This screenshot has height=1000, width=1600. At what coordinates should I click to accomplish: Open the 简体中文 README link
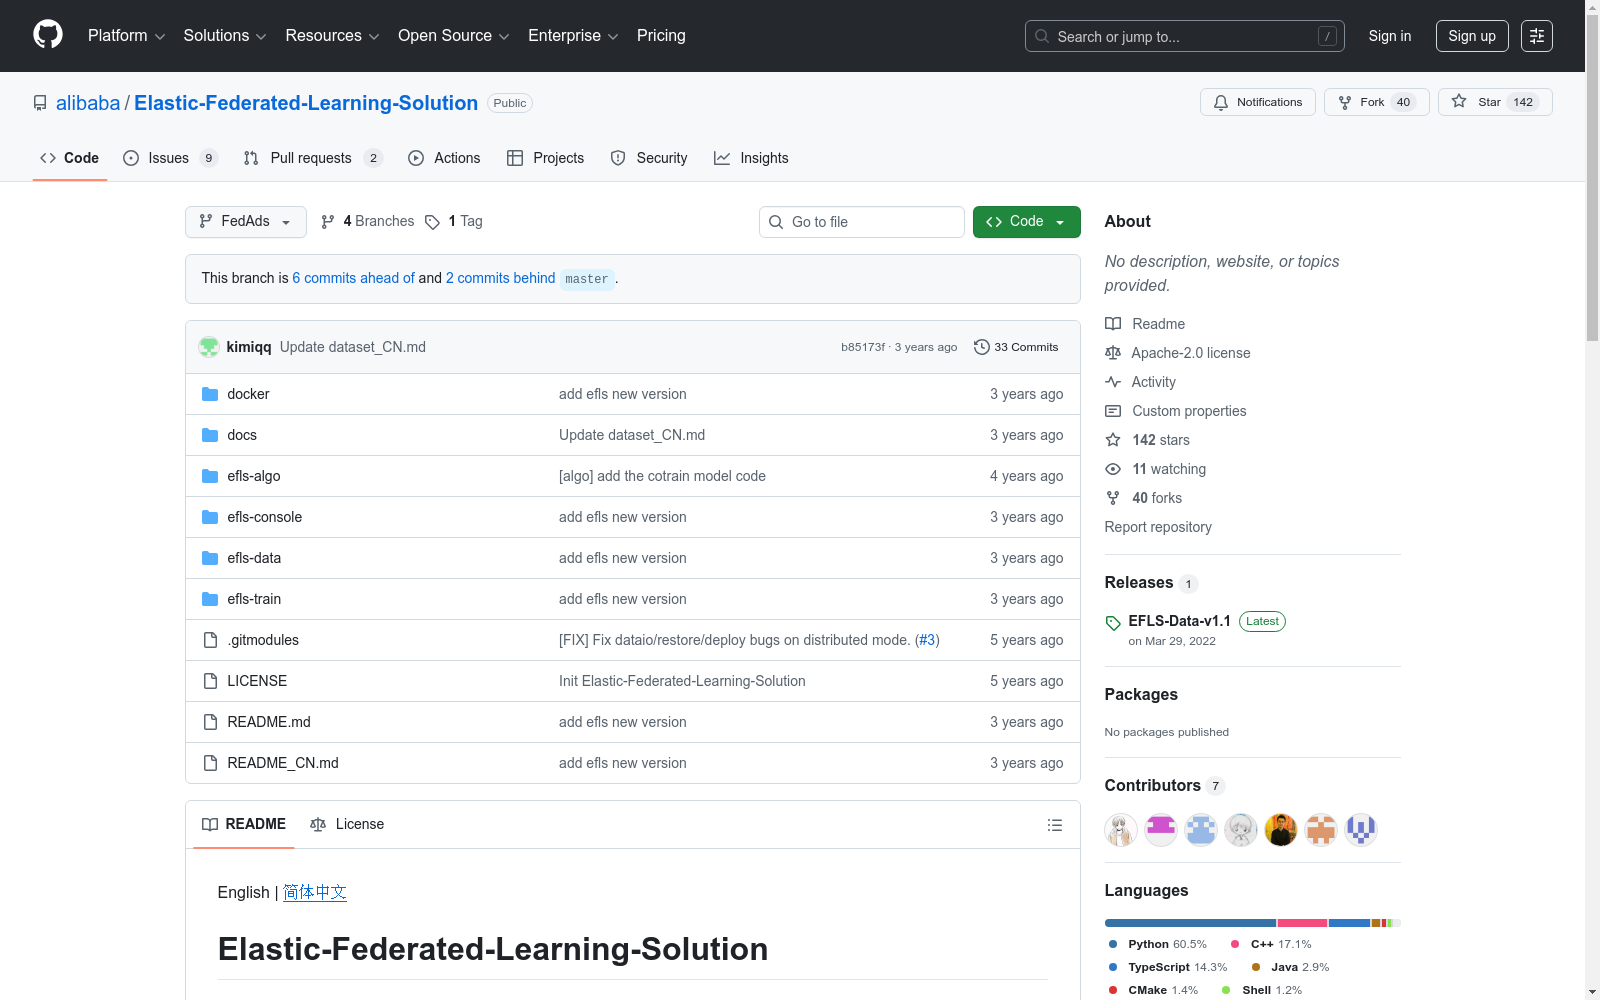click(315, 892)
